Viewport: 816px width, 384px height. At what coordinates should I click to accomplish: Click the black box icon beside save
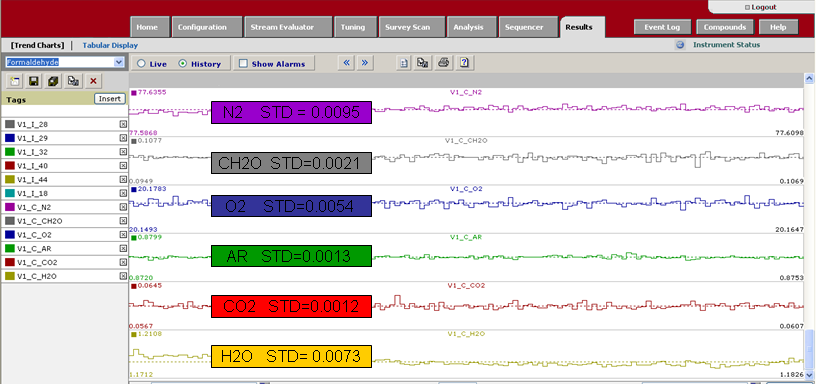coord(54,81)
